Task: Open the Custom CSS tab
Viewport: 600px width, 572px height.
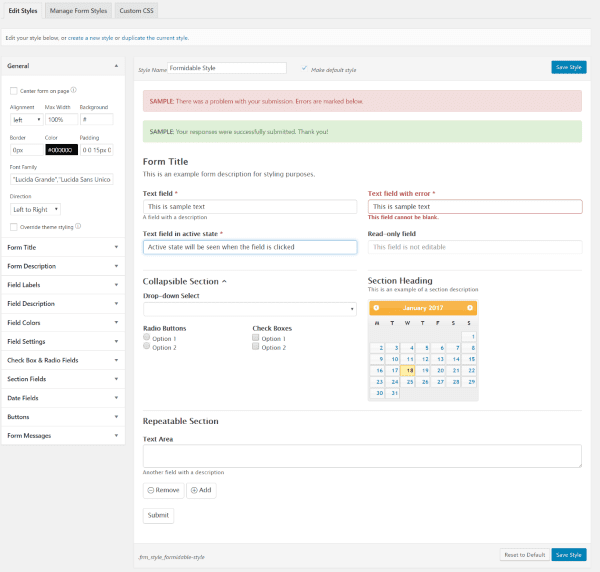Action: click(x=135, y=10)
